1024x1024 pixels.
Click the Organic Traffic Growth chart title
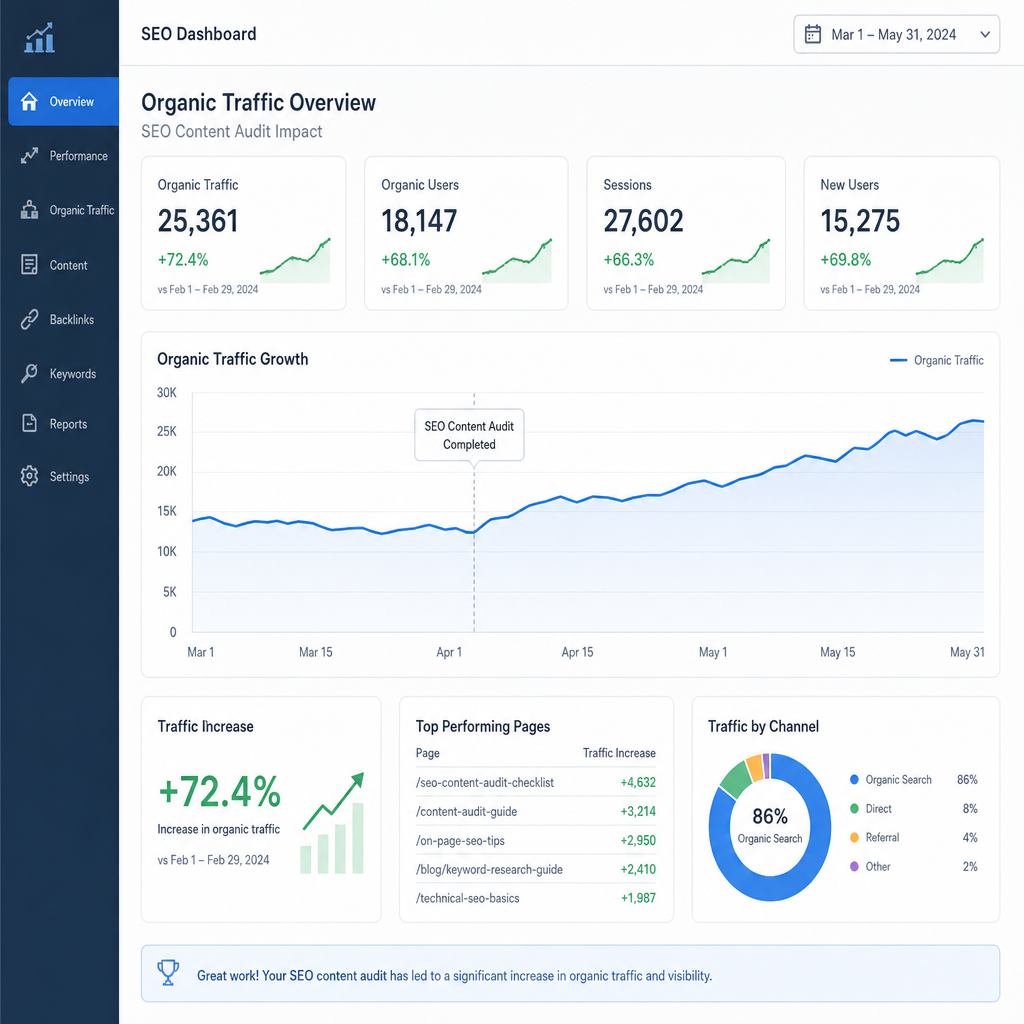[x=232, y=359]
